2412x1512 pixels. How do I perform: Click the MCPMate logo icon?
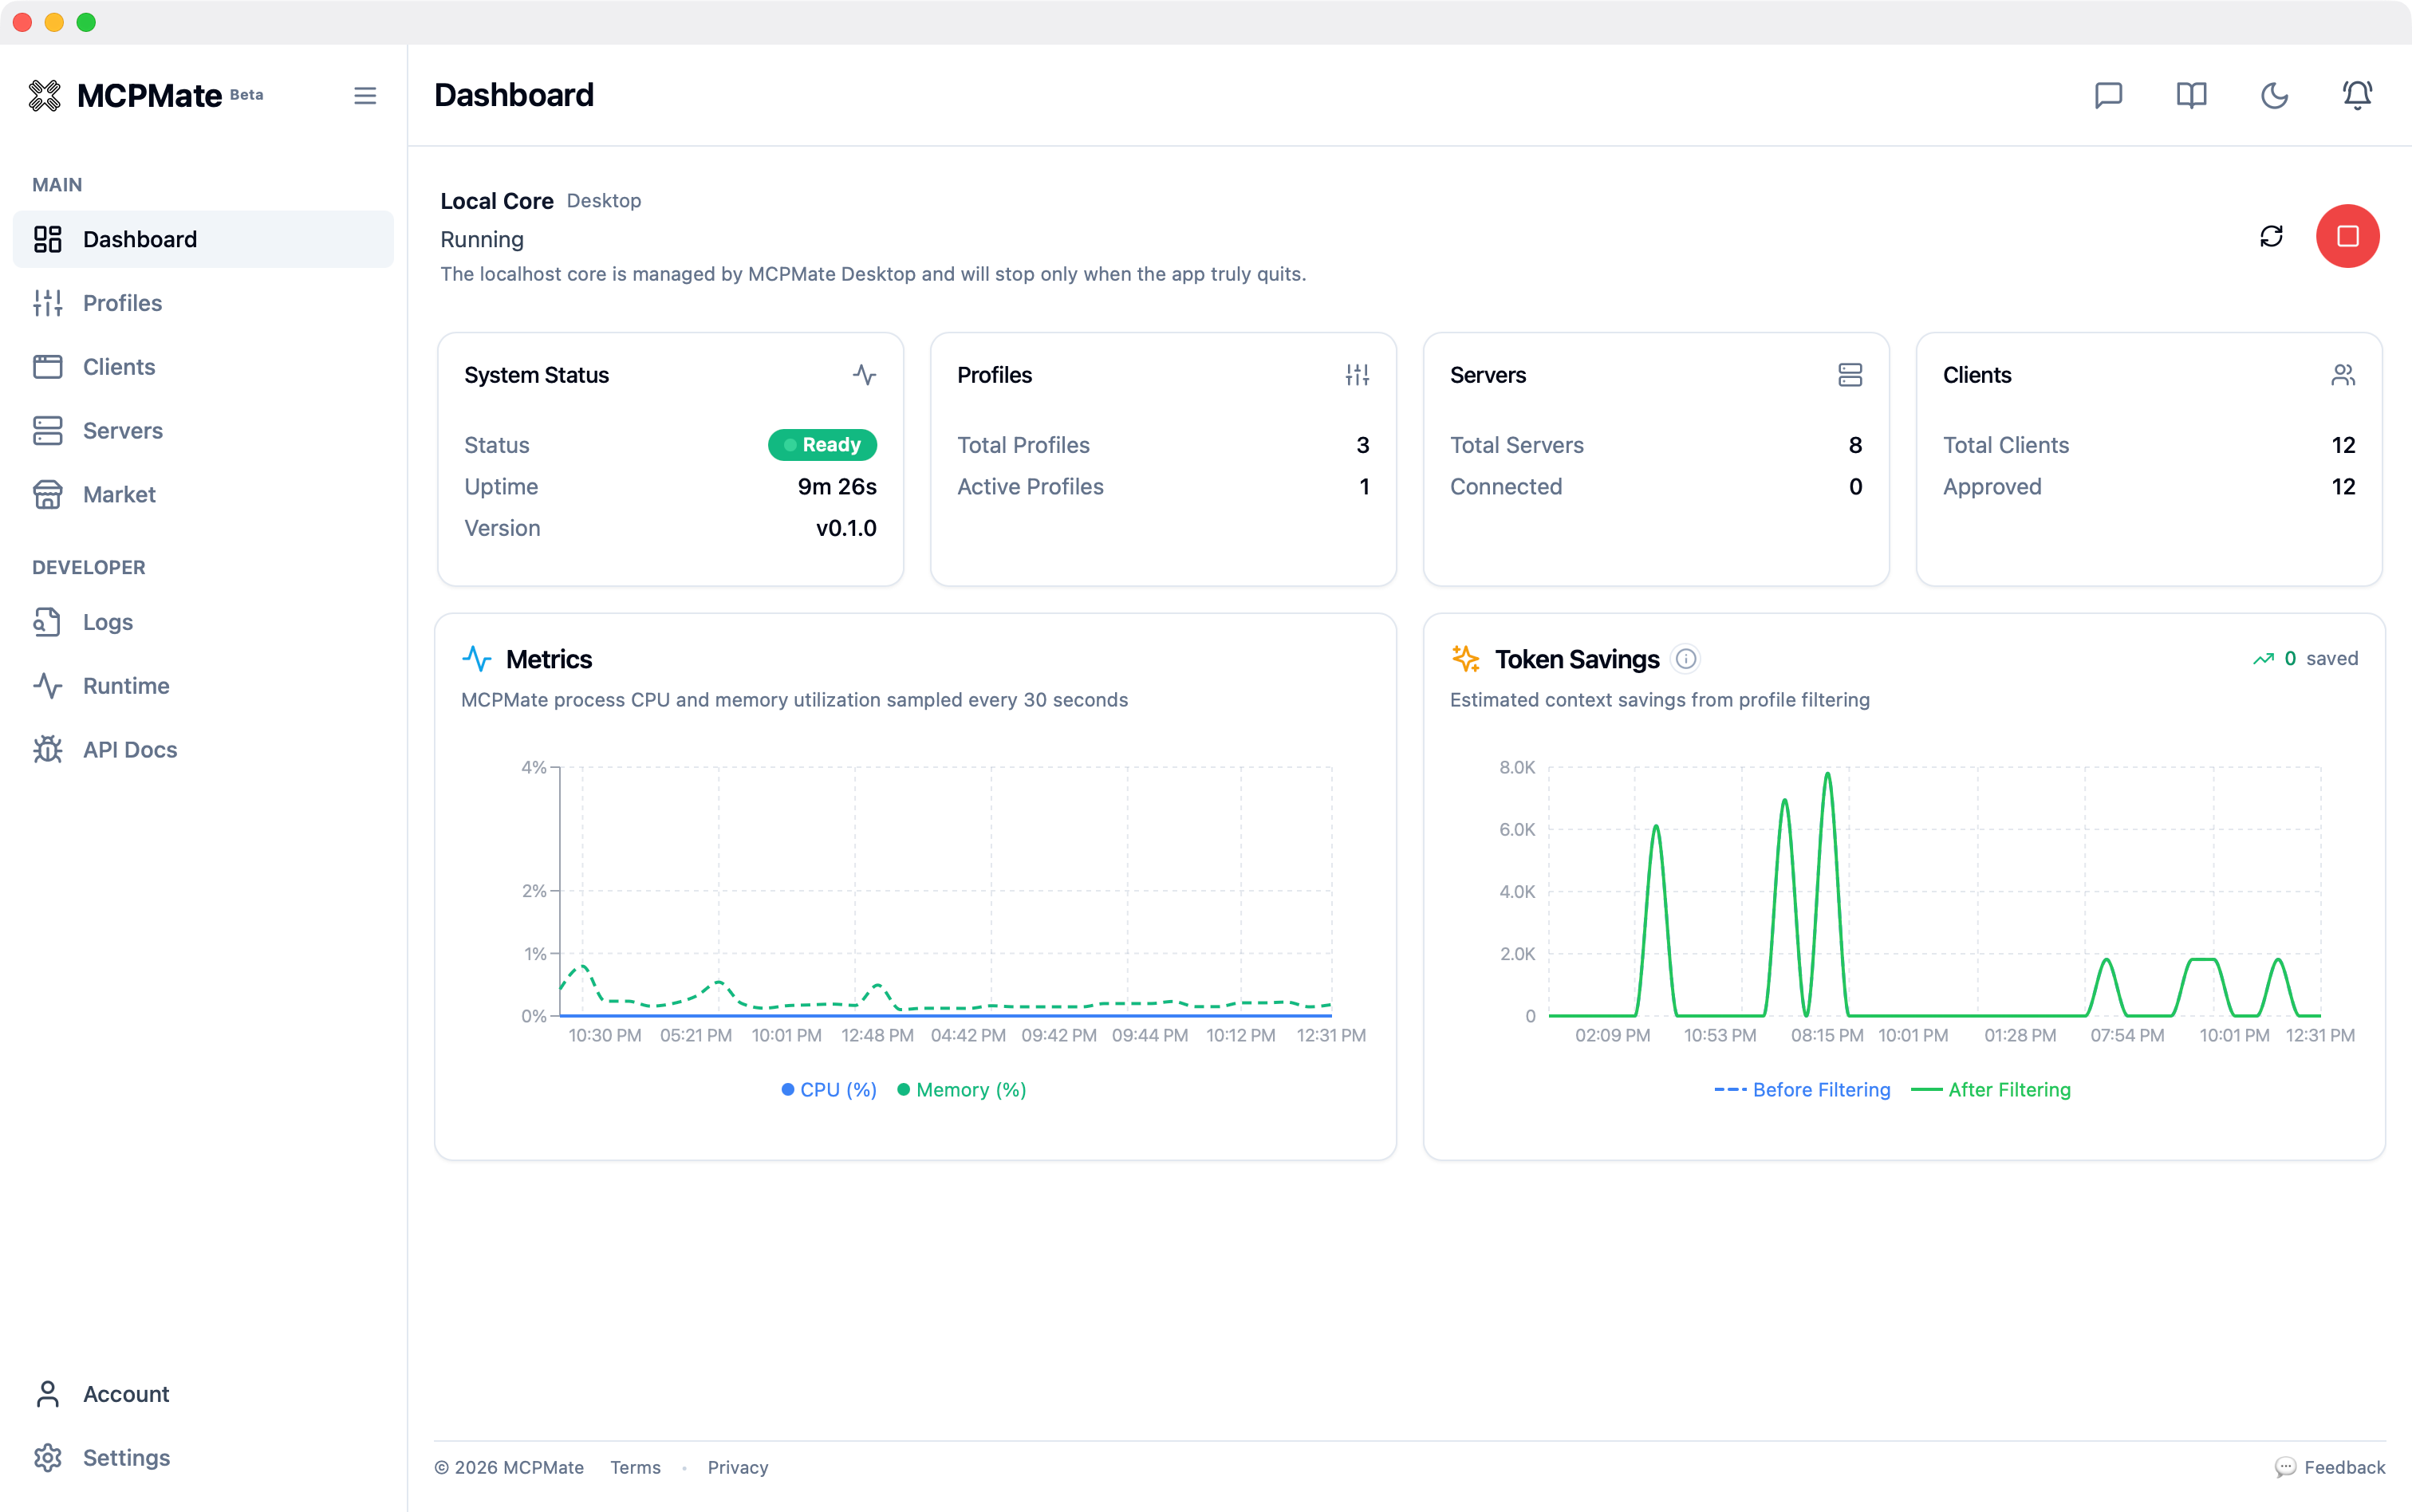click(x=45, y=95)
